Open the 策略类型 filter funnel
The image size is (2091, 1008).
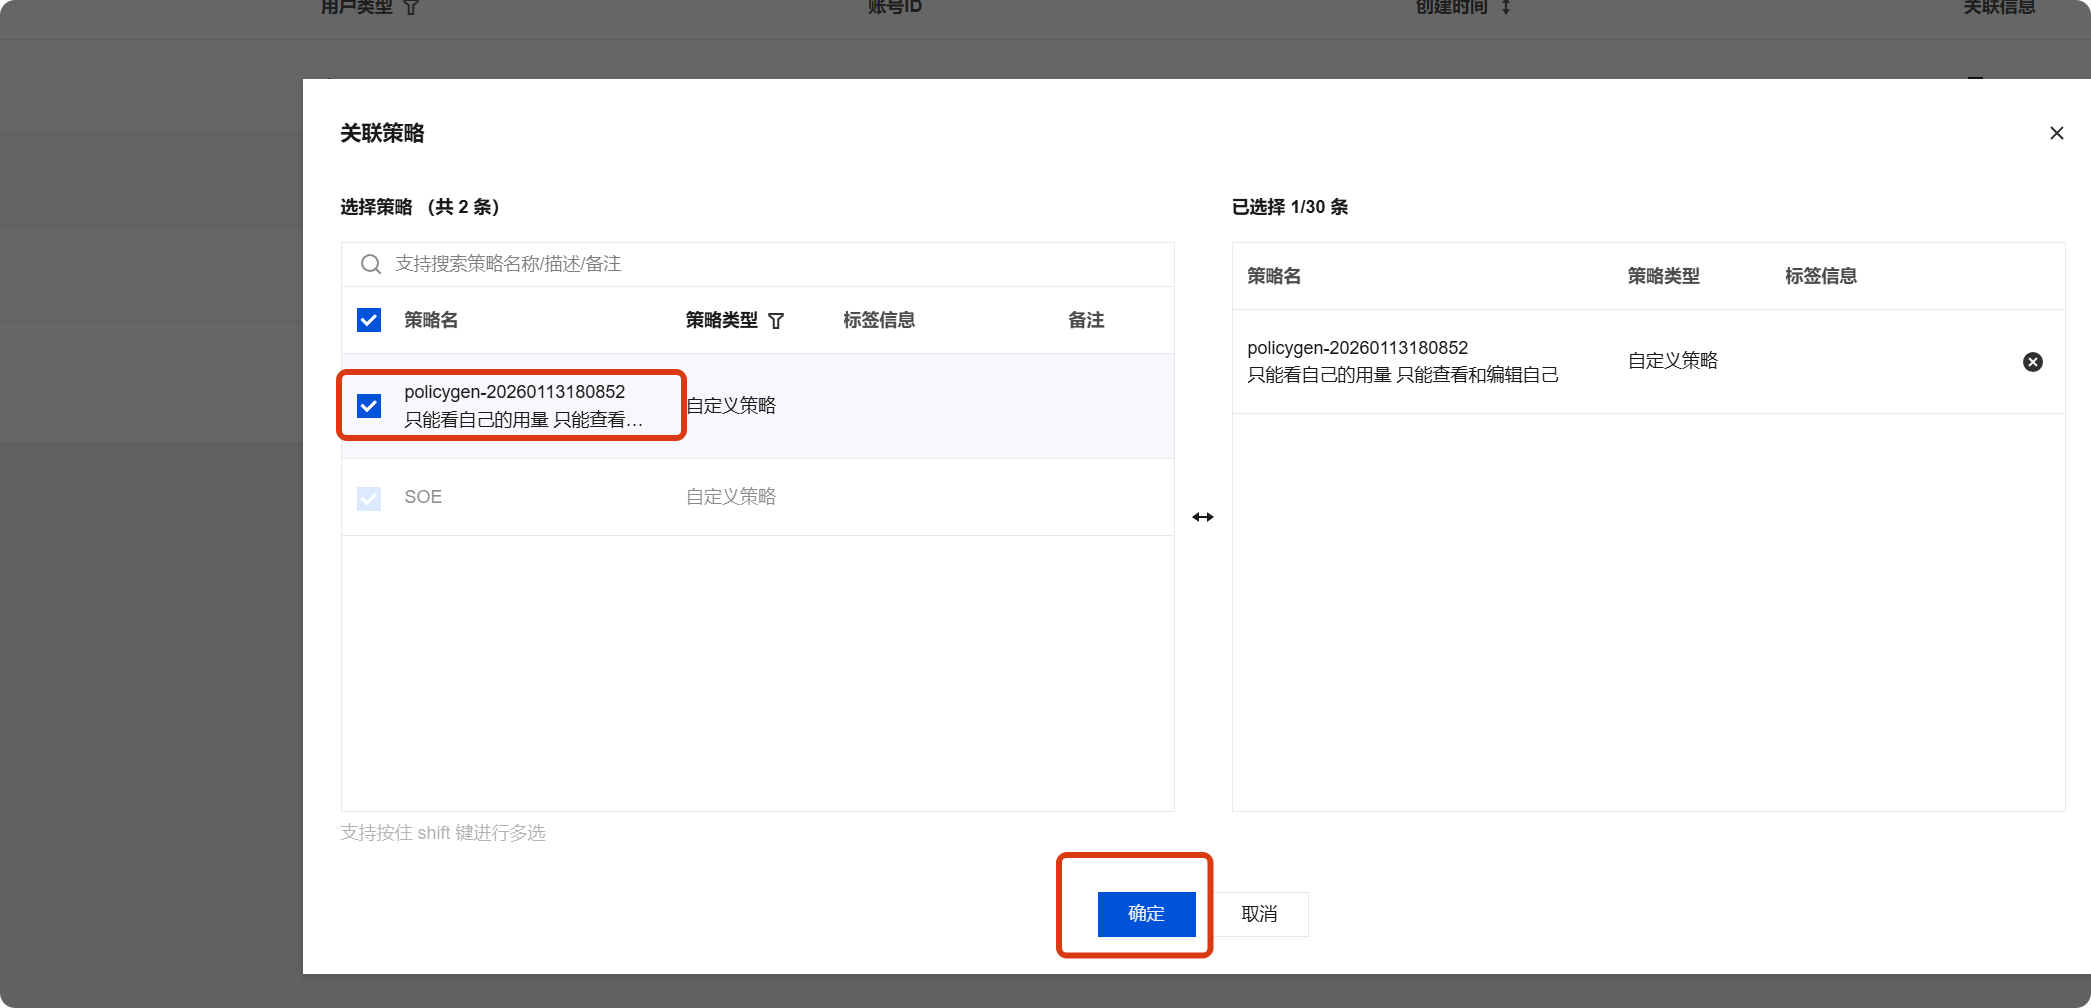(776, 321)
